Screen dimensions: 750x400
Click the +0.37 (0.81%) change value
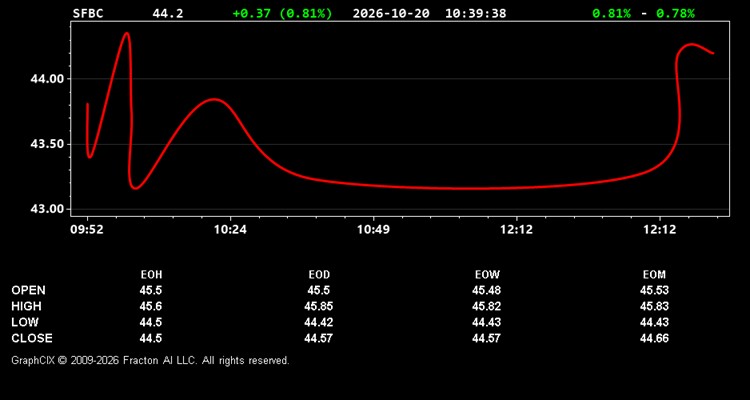(x=282, y=13)
